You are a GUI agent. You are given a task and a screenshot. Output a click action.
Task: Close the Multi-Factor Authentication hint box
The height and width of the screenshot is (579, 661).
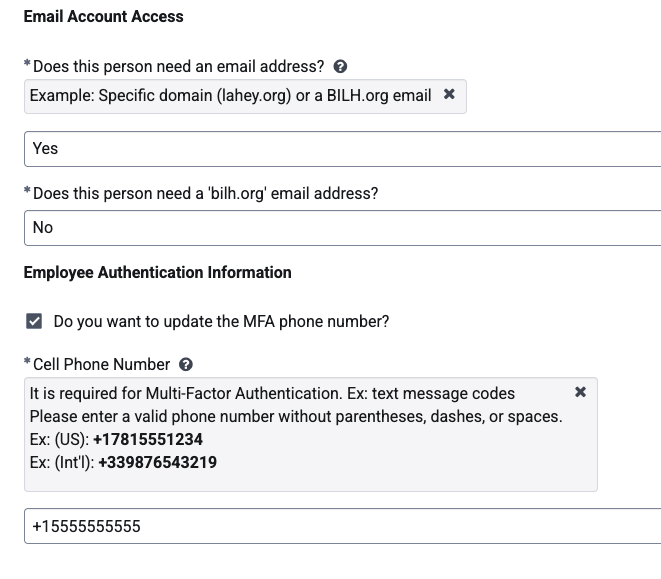(580, 392)
